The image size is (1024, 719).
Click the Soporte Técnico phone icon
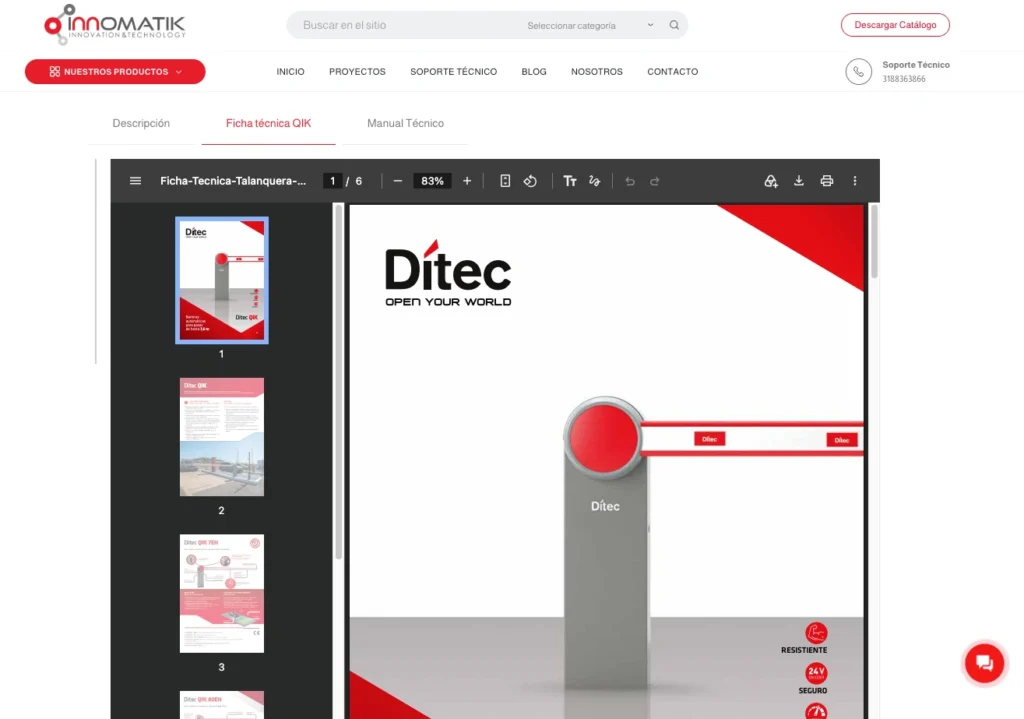(858, 72)
